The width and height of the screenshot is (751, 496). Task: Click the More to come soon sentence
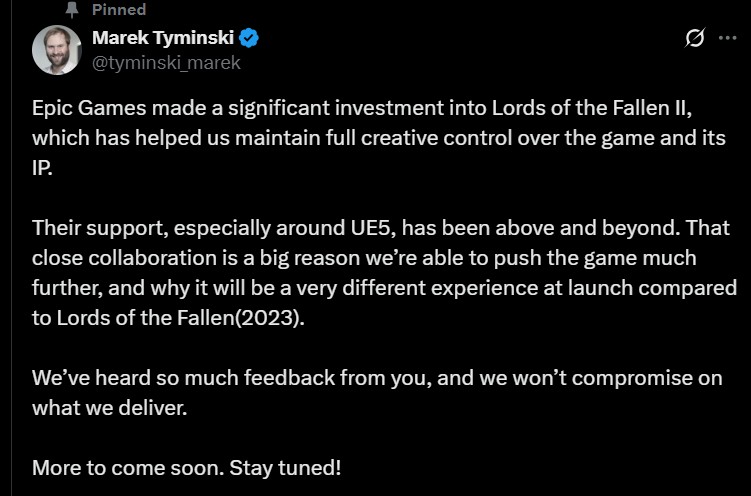pyautogui.click(x=128, y=468)
